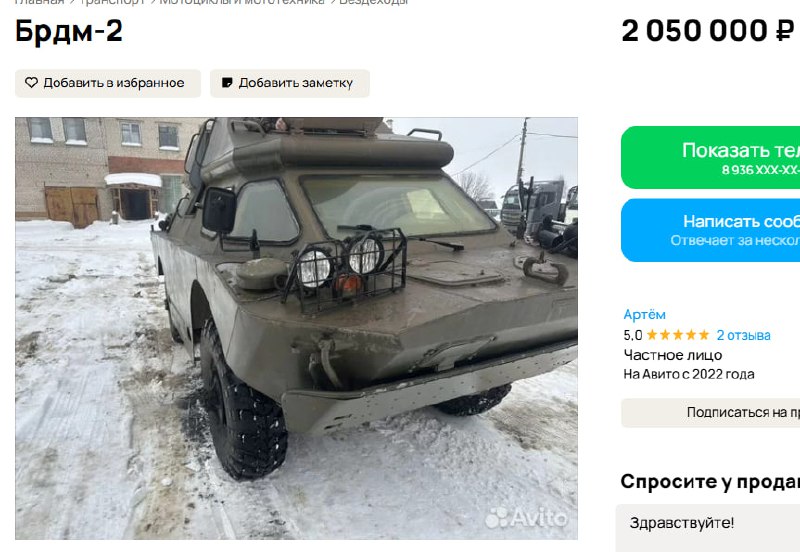
Task: Reveal the number with Показать телефон
Action: pyautogui.click(x=710, y=157)
